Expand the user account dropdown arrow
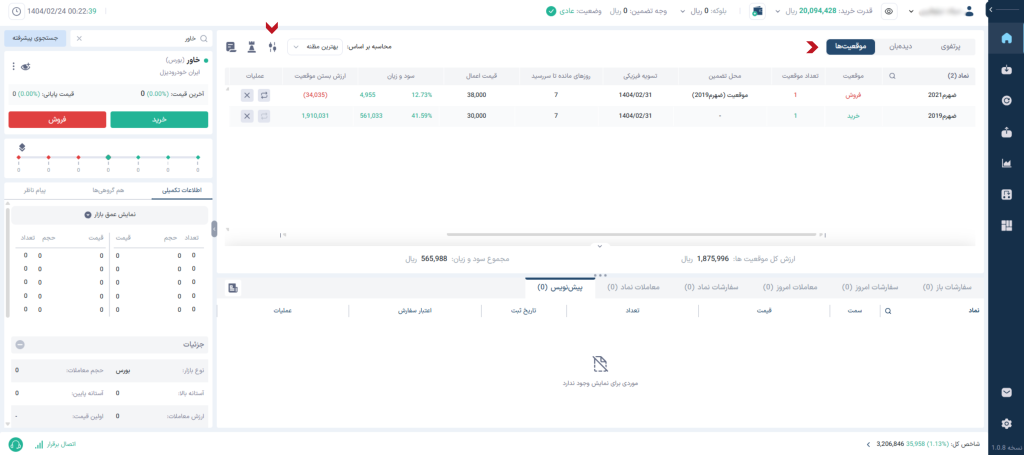 912,11
